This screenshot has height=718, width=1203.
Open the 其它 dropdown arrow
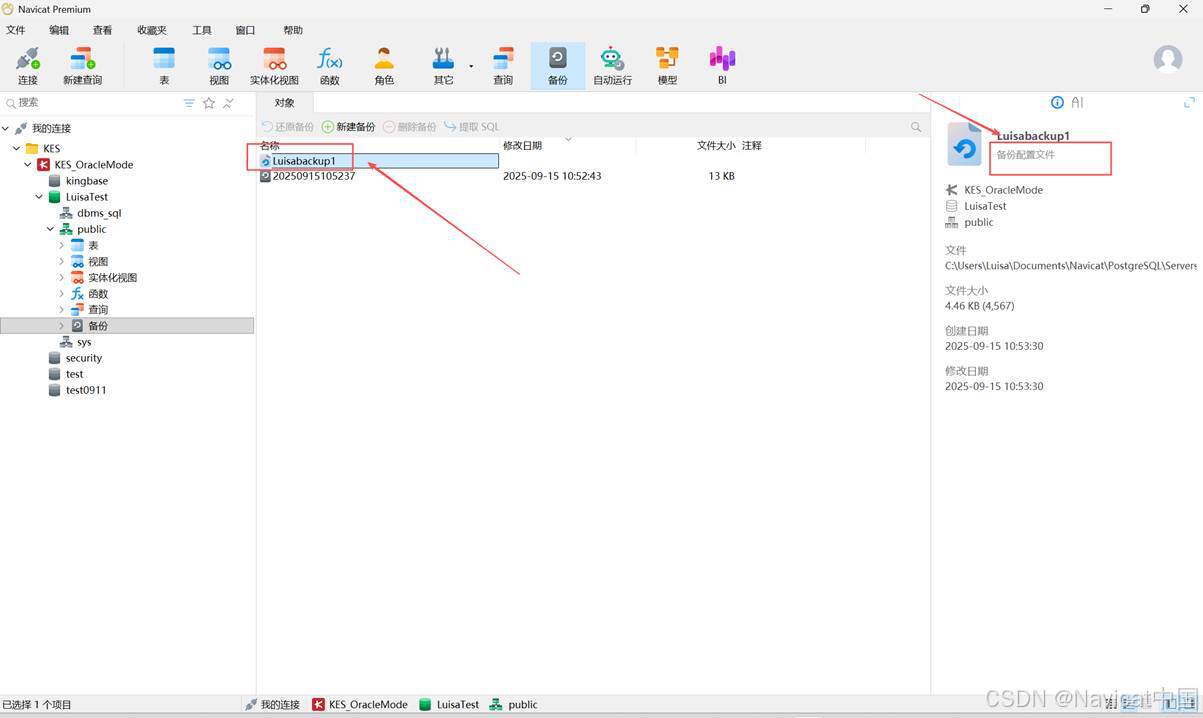471,67
